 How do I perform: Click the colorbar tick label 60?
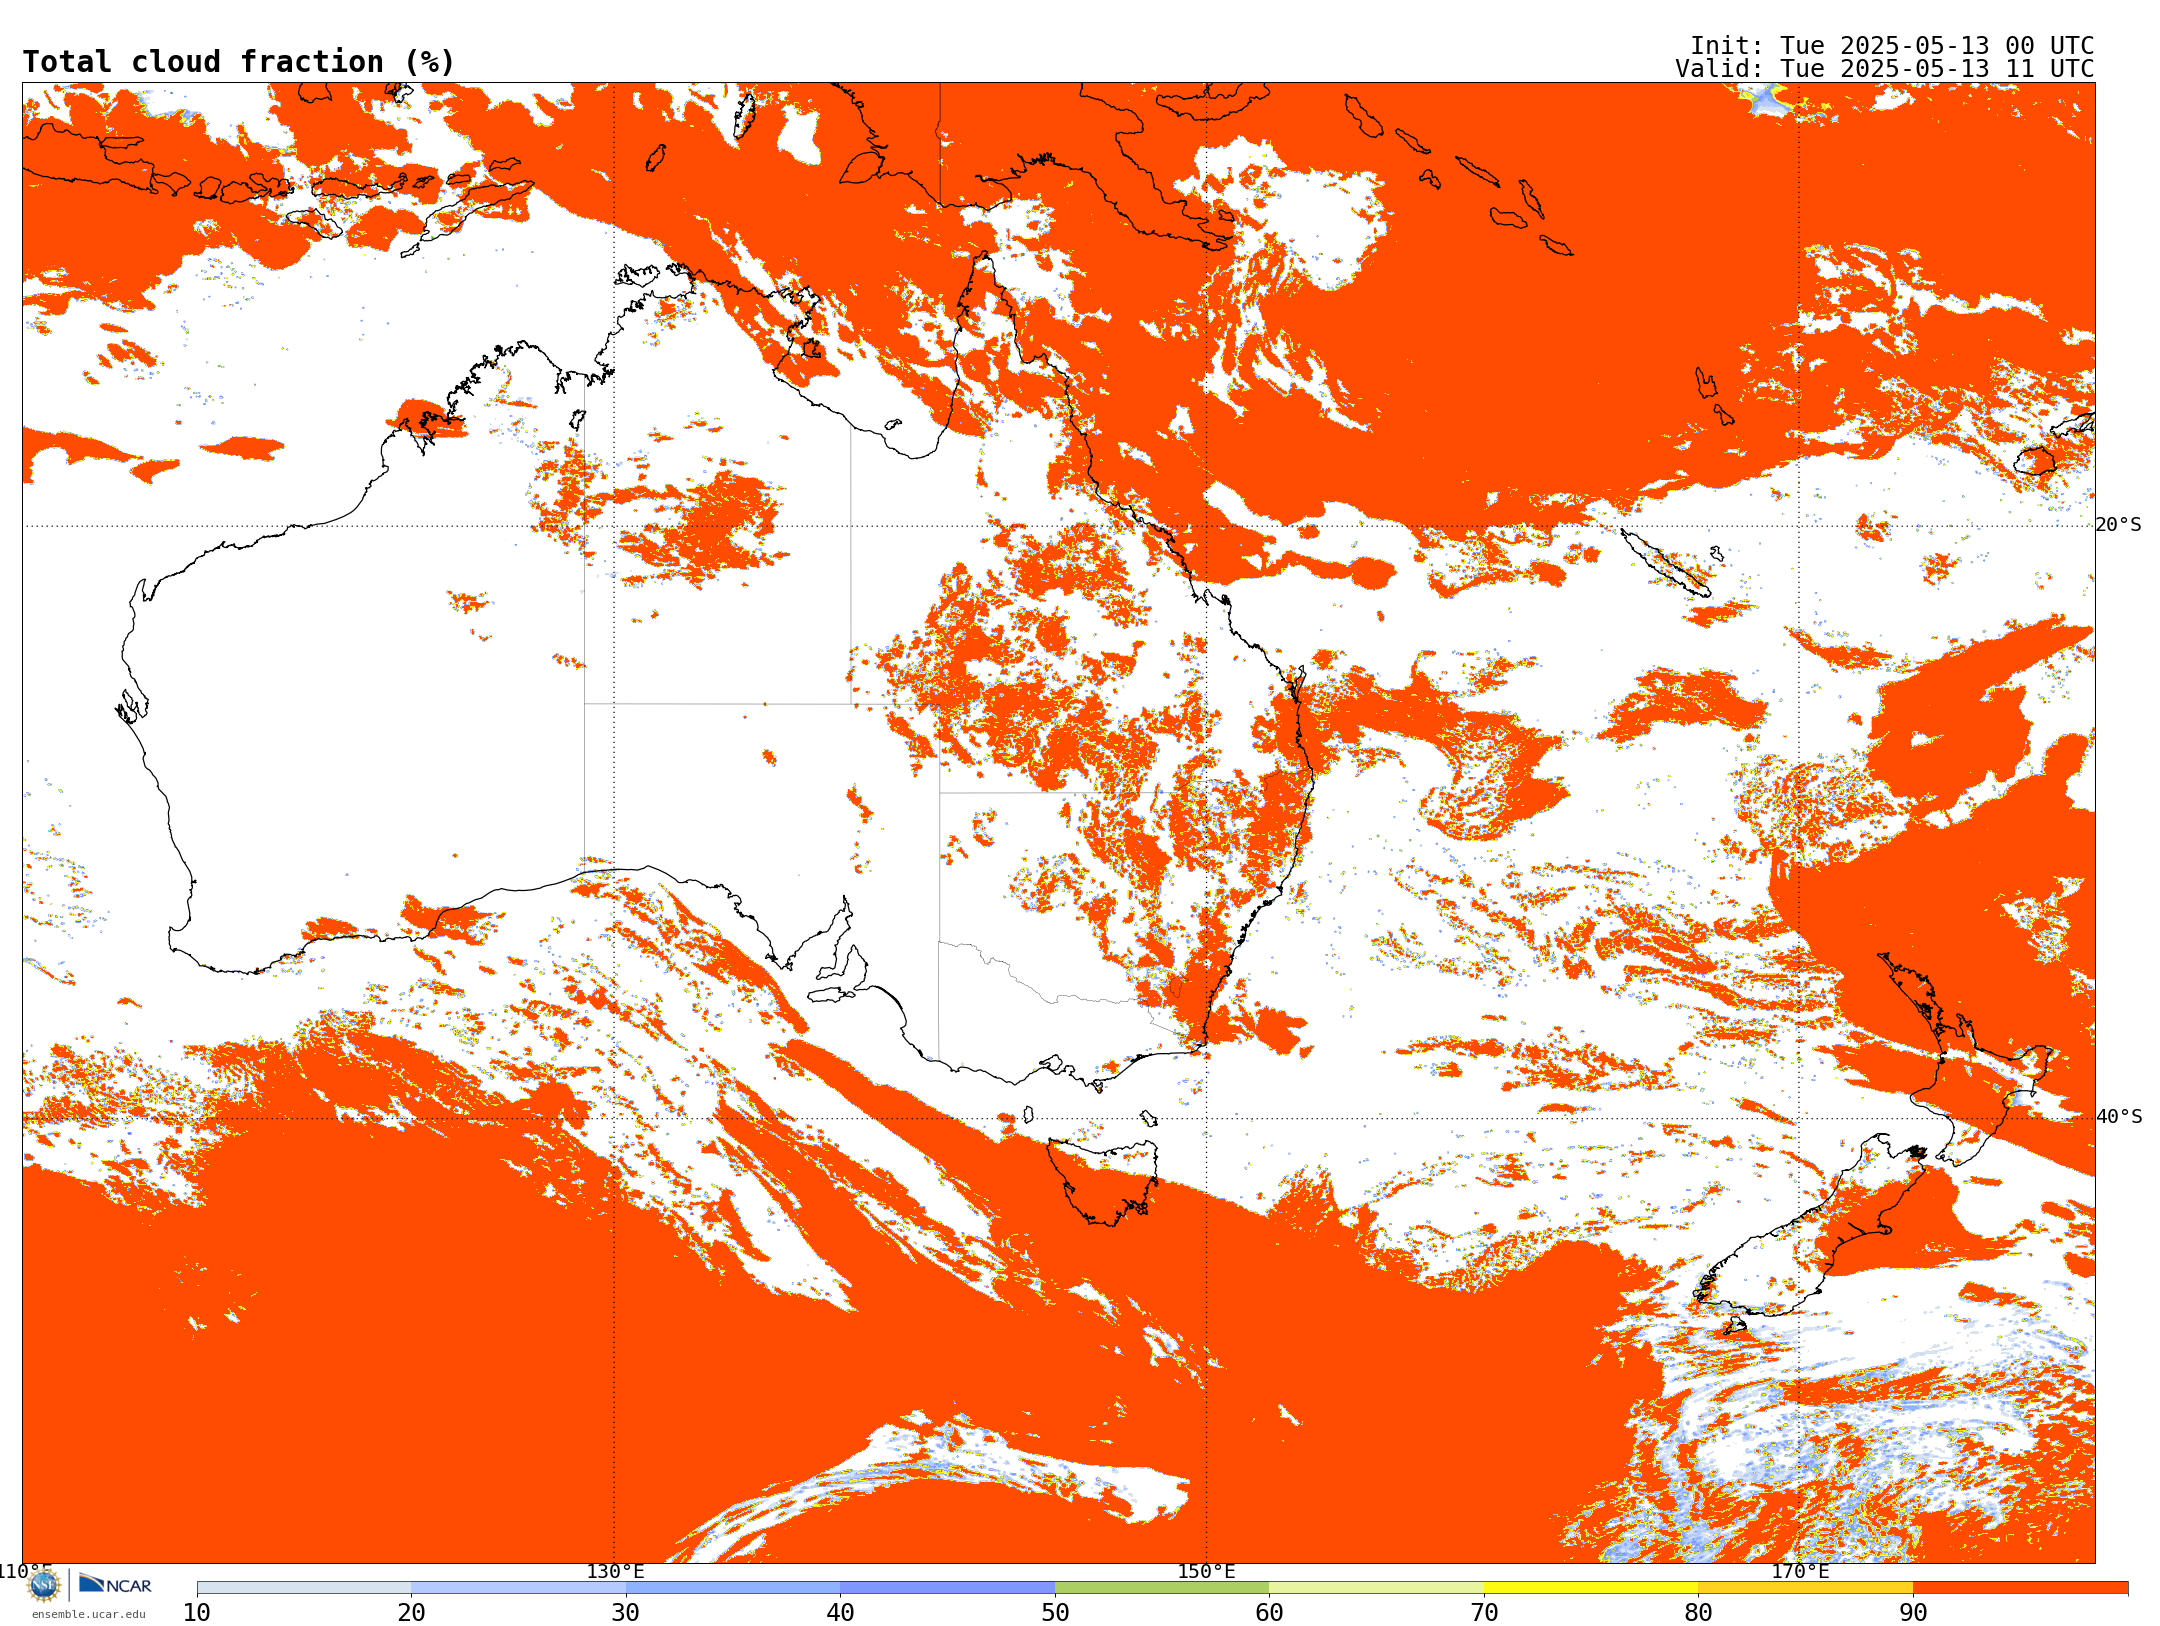[1269, 1613]
